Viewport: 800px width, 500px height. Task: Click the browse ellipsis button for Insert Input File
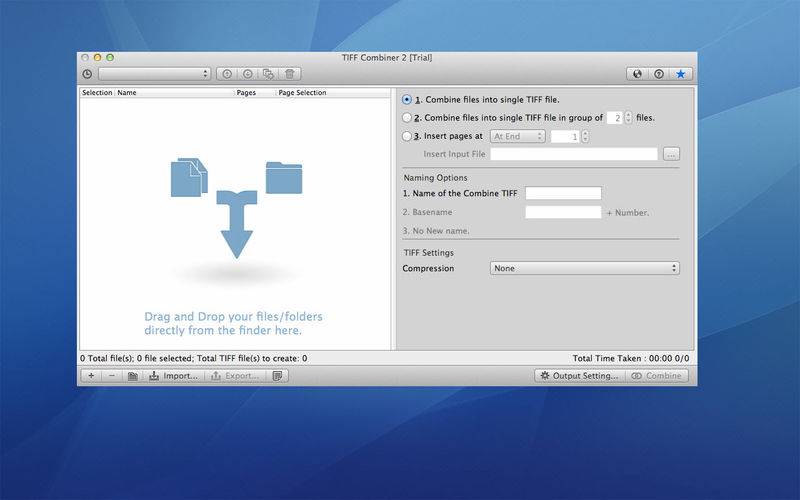[x=671, y=154]
